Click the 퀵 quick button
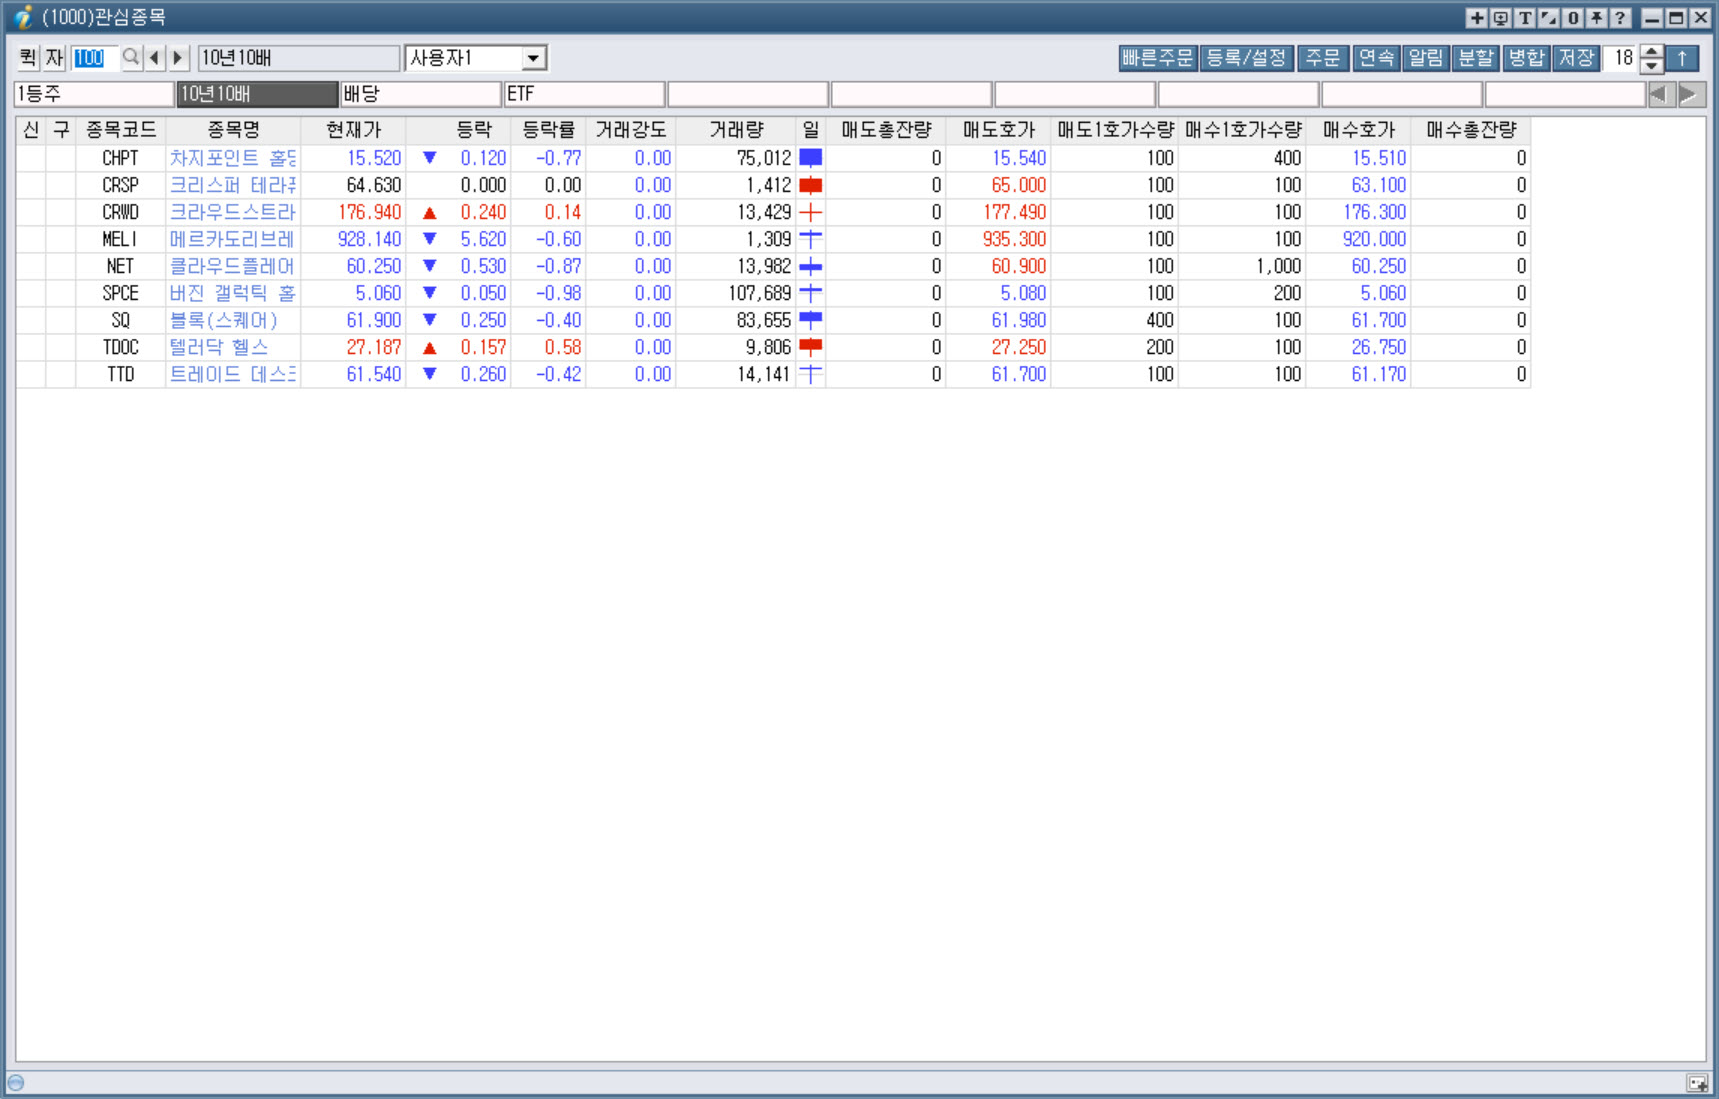This screenshot has width=1719, height=1099. click(28, 58)
